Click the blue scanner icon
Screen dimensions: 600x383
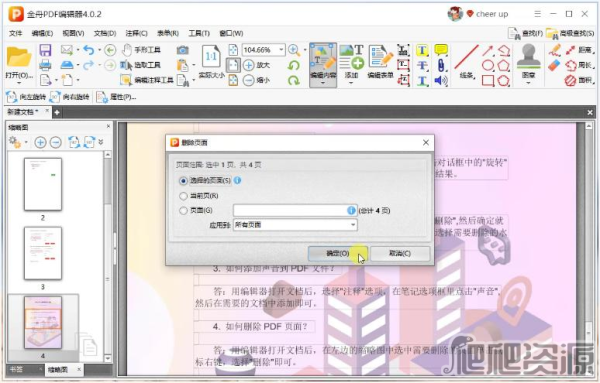coord(67,65)
